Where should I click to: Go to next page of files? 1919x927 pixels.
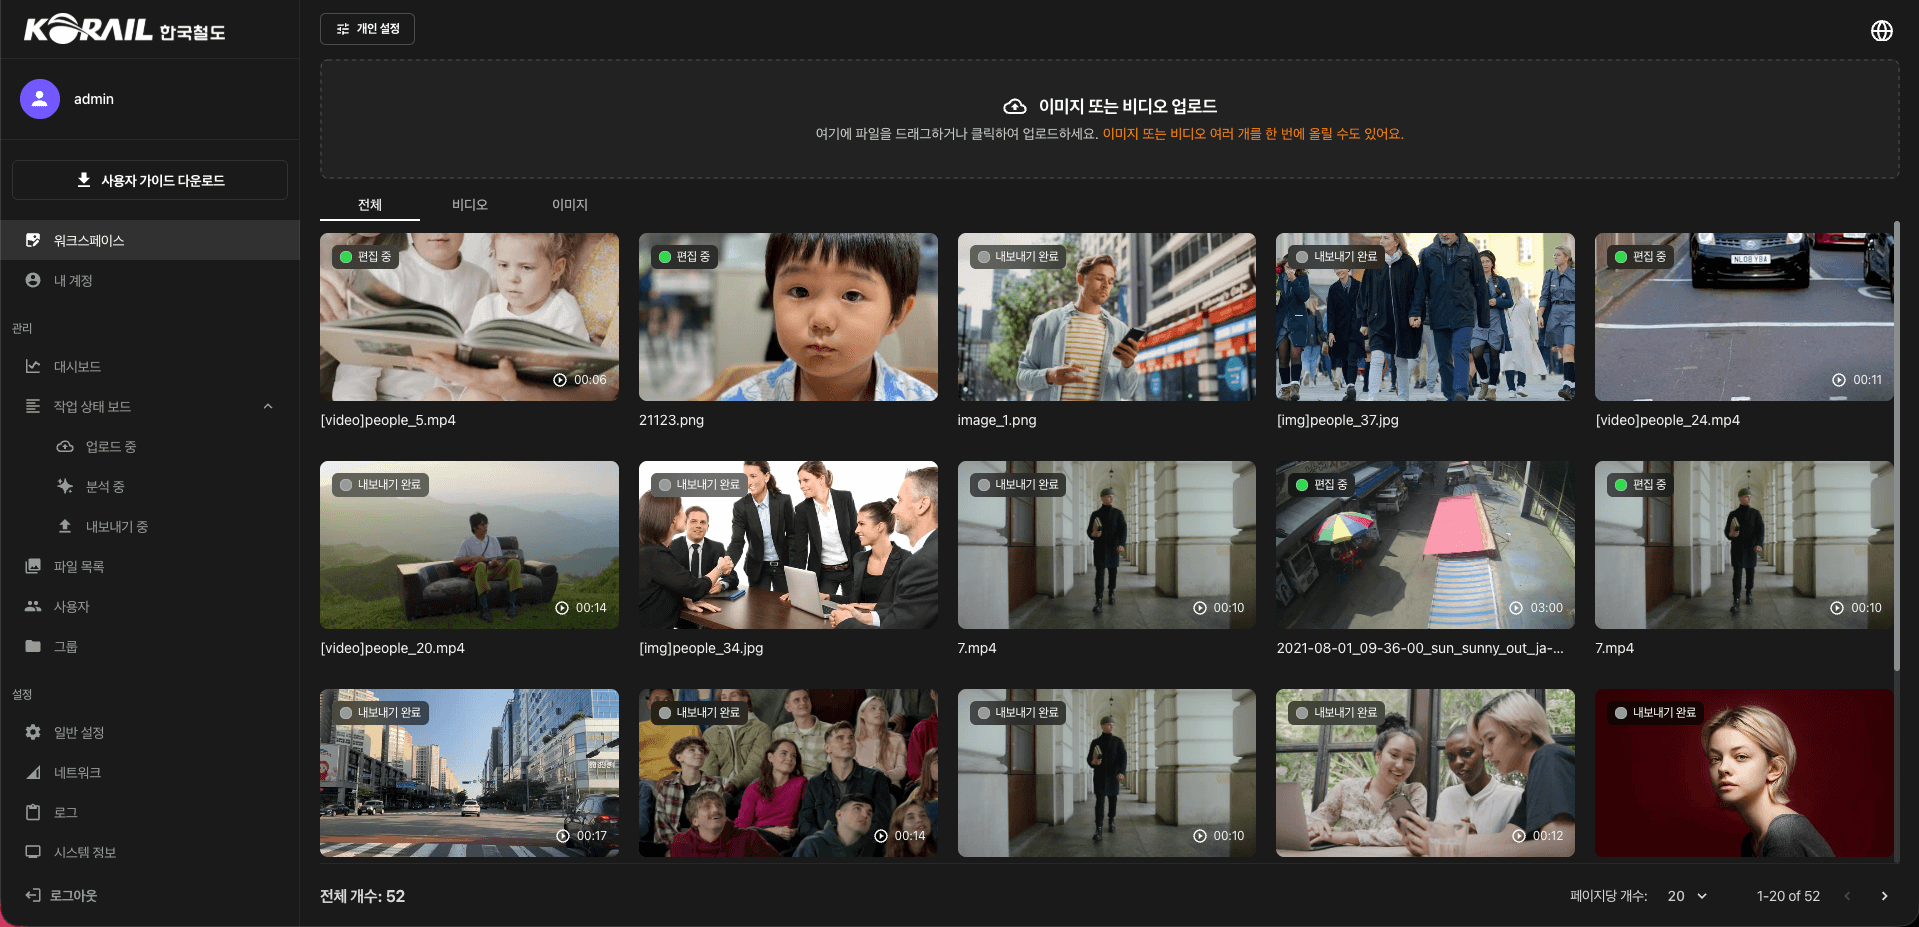pyautogui.click(x=1884, y=896)
